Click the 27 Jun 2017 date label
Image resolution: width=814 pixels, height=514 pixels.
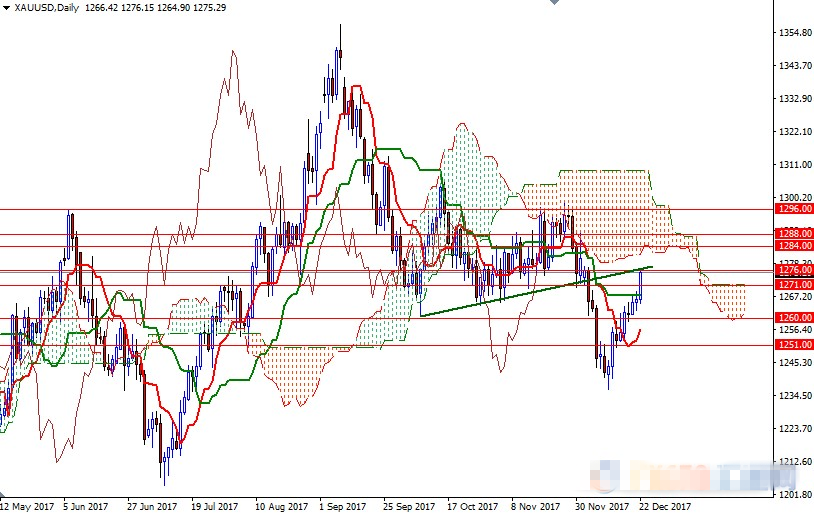[x=150, y=507]
